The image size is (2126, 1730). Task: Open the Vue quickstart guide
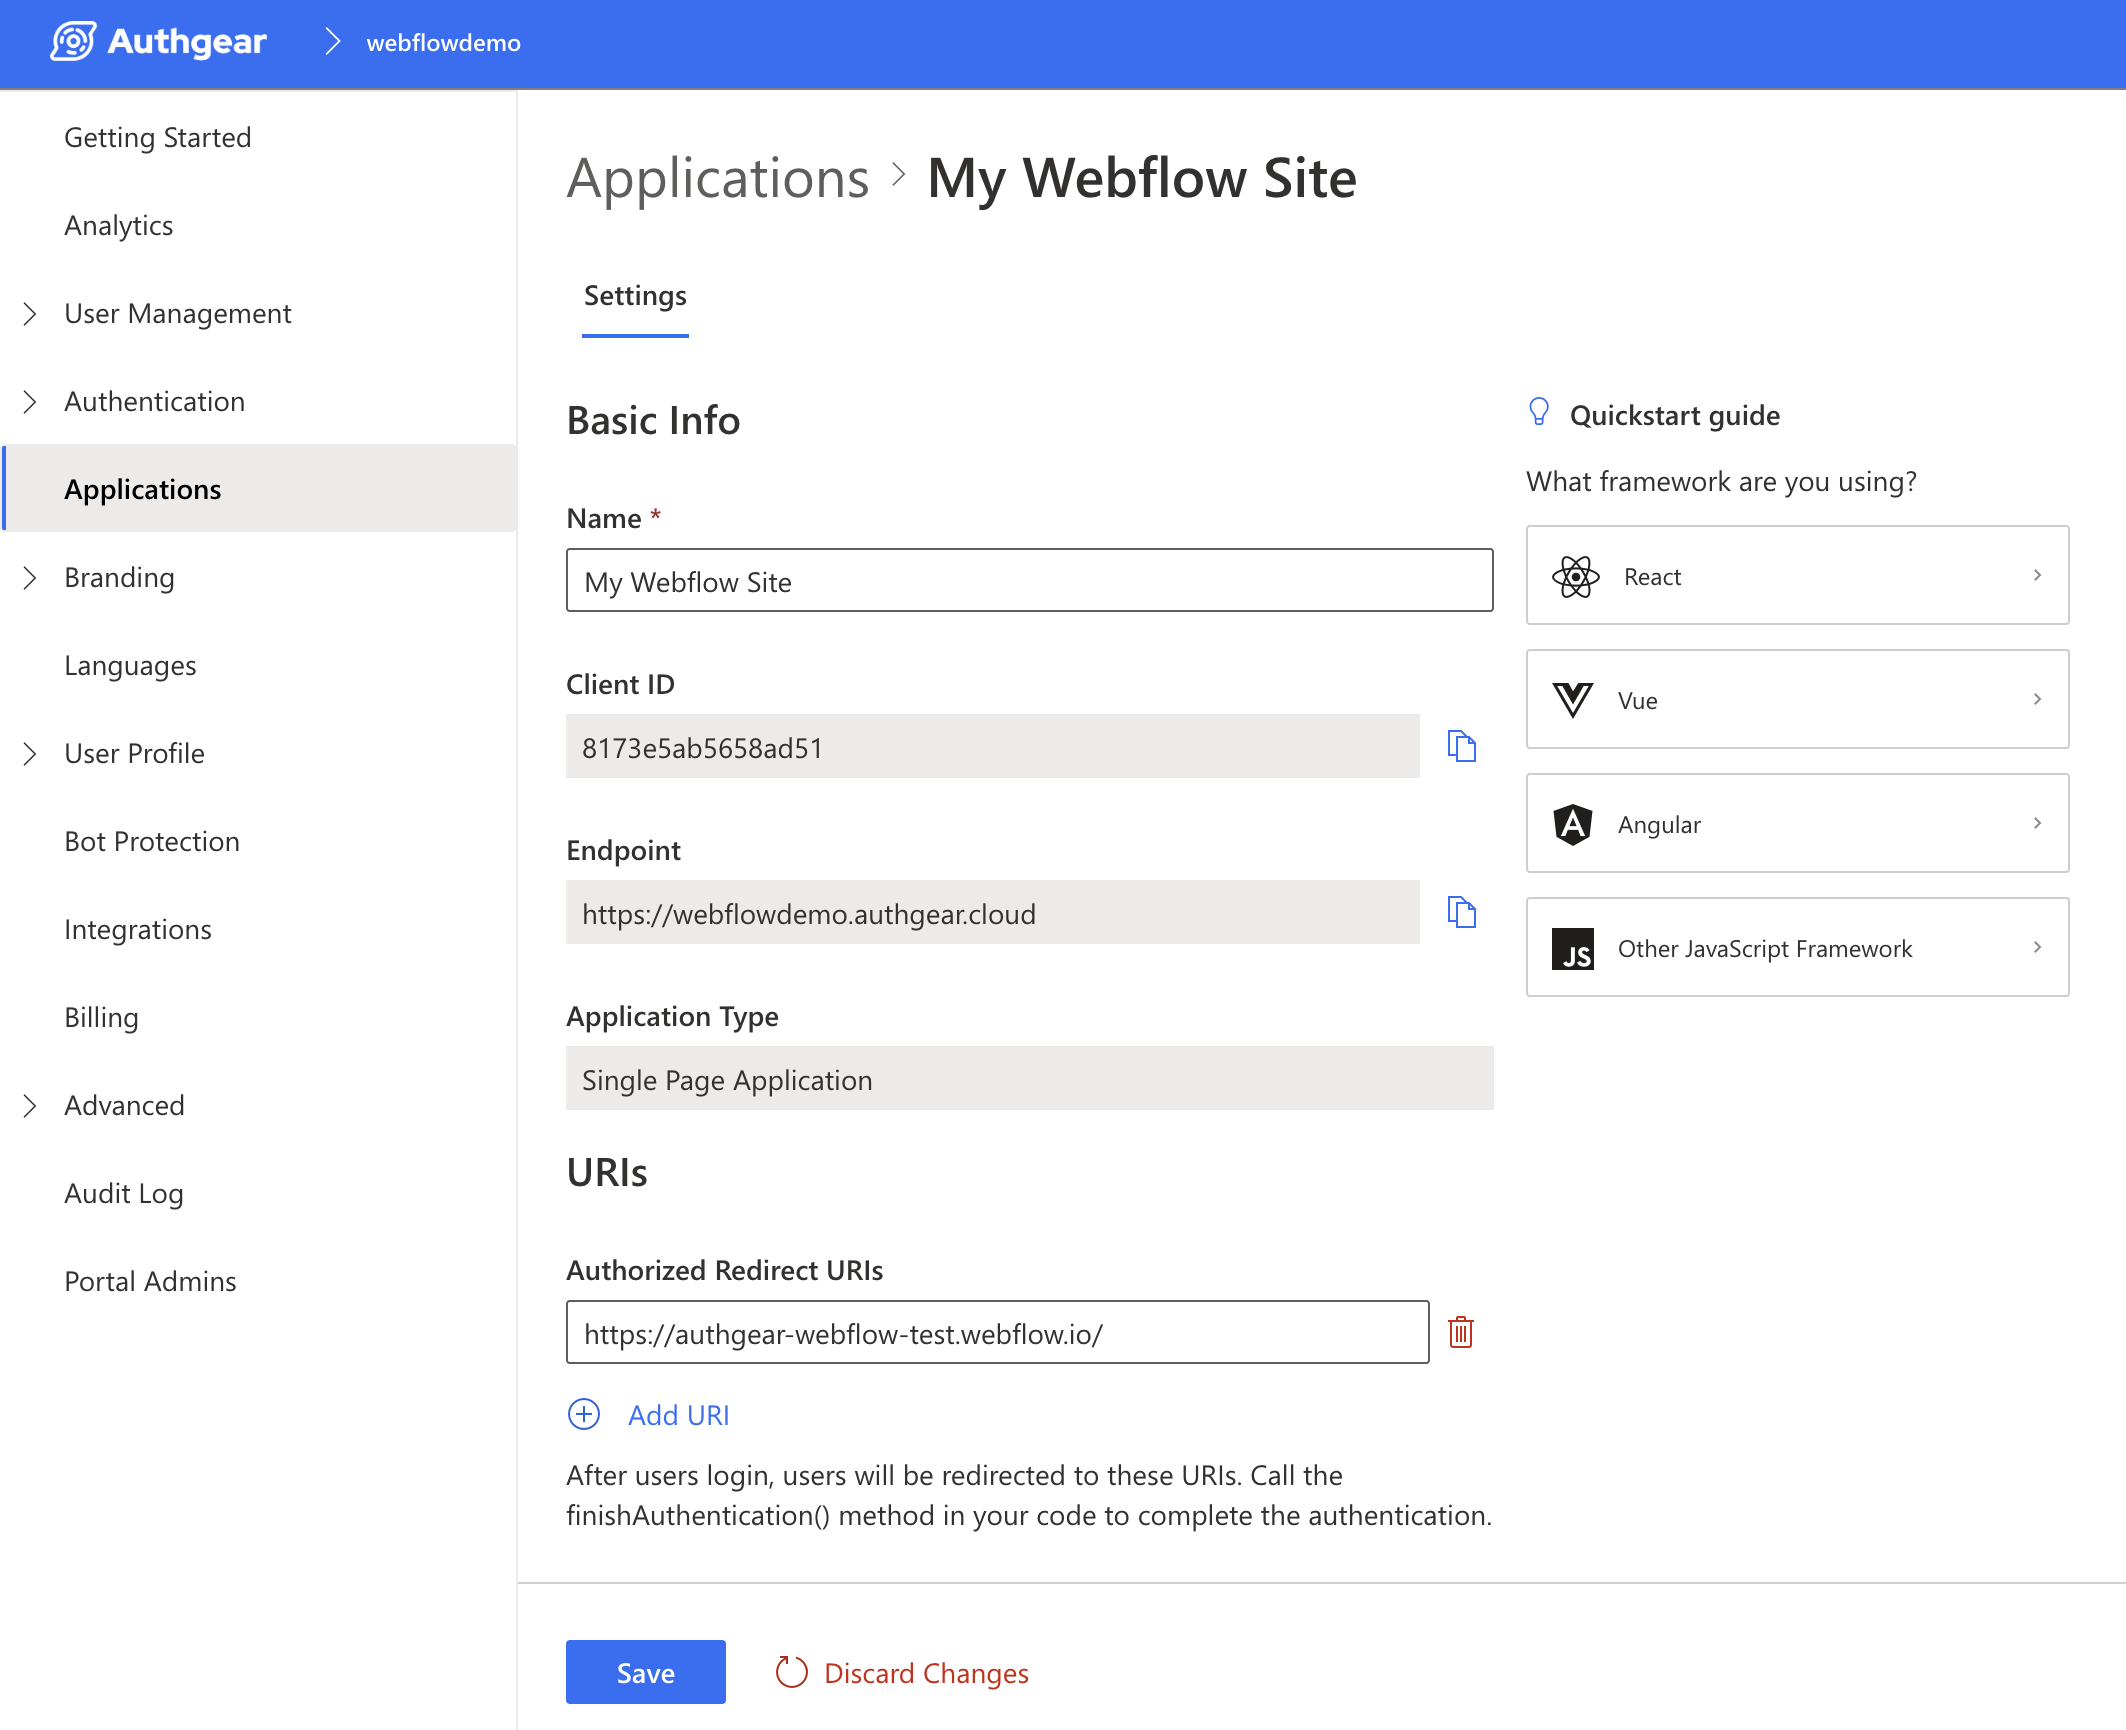tap(1796, 700)
